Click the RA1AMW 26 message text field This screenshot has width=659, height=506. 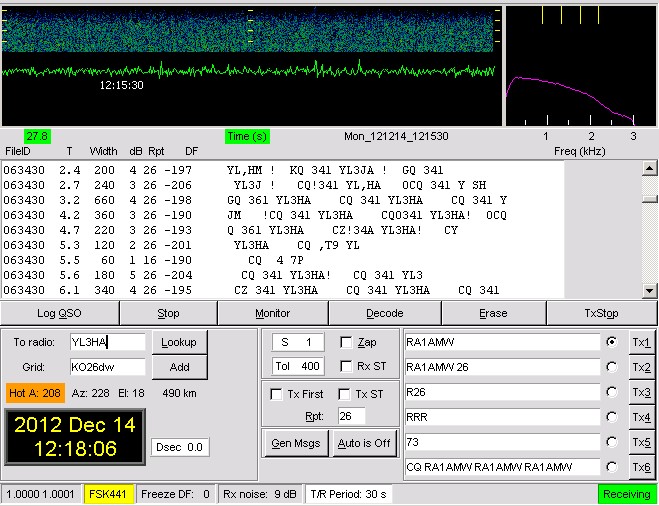click(502, 367)
